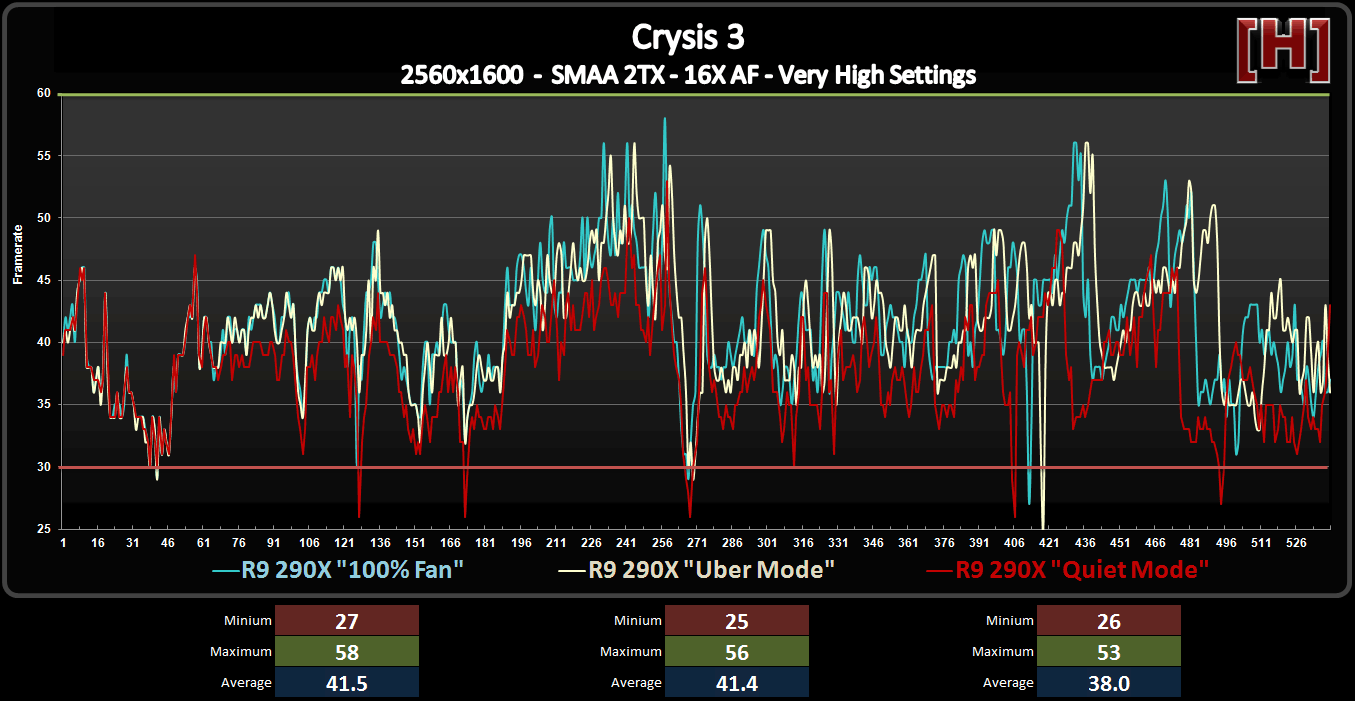1355x701 pixels.
Task: Click the 55 label on the y-axis
Action: 44,156
